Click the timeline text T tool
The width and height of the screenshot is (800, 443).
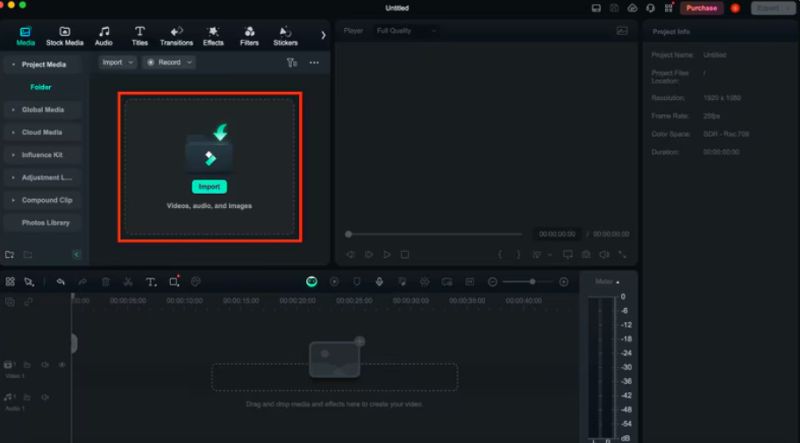pyautogui.click(x=151, y=282)
